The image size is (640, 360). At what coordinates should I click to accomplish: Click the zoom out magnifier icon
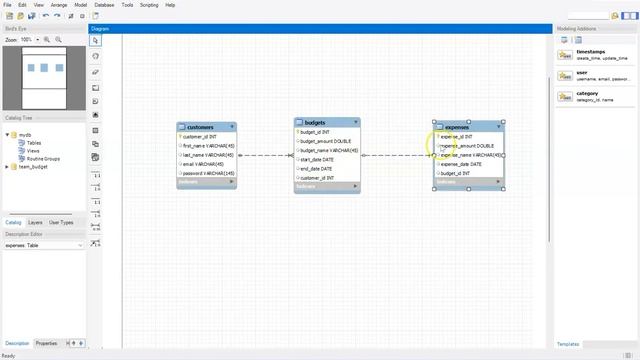(58, 40)
